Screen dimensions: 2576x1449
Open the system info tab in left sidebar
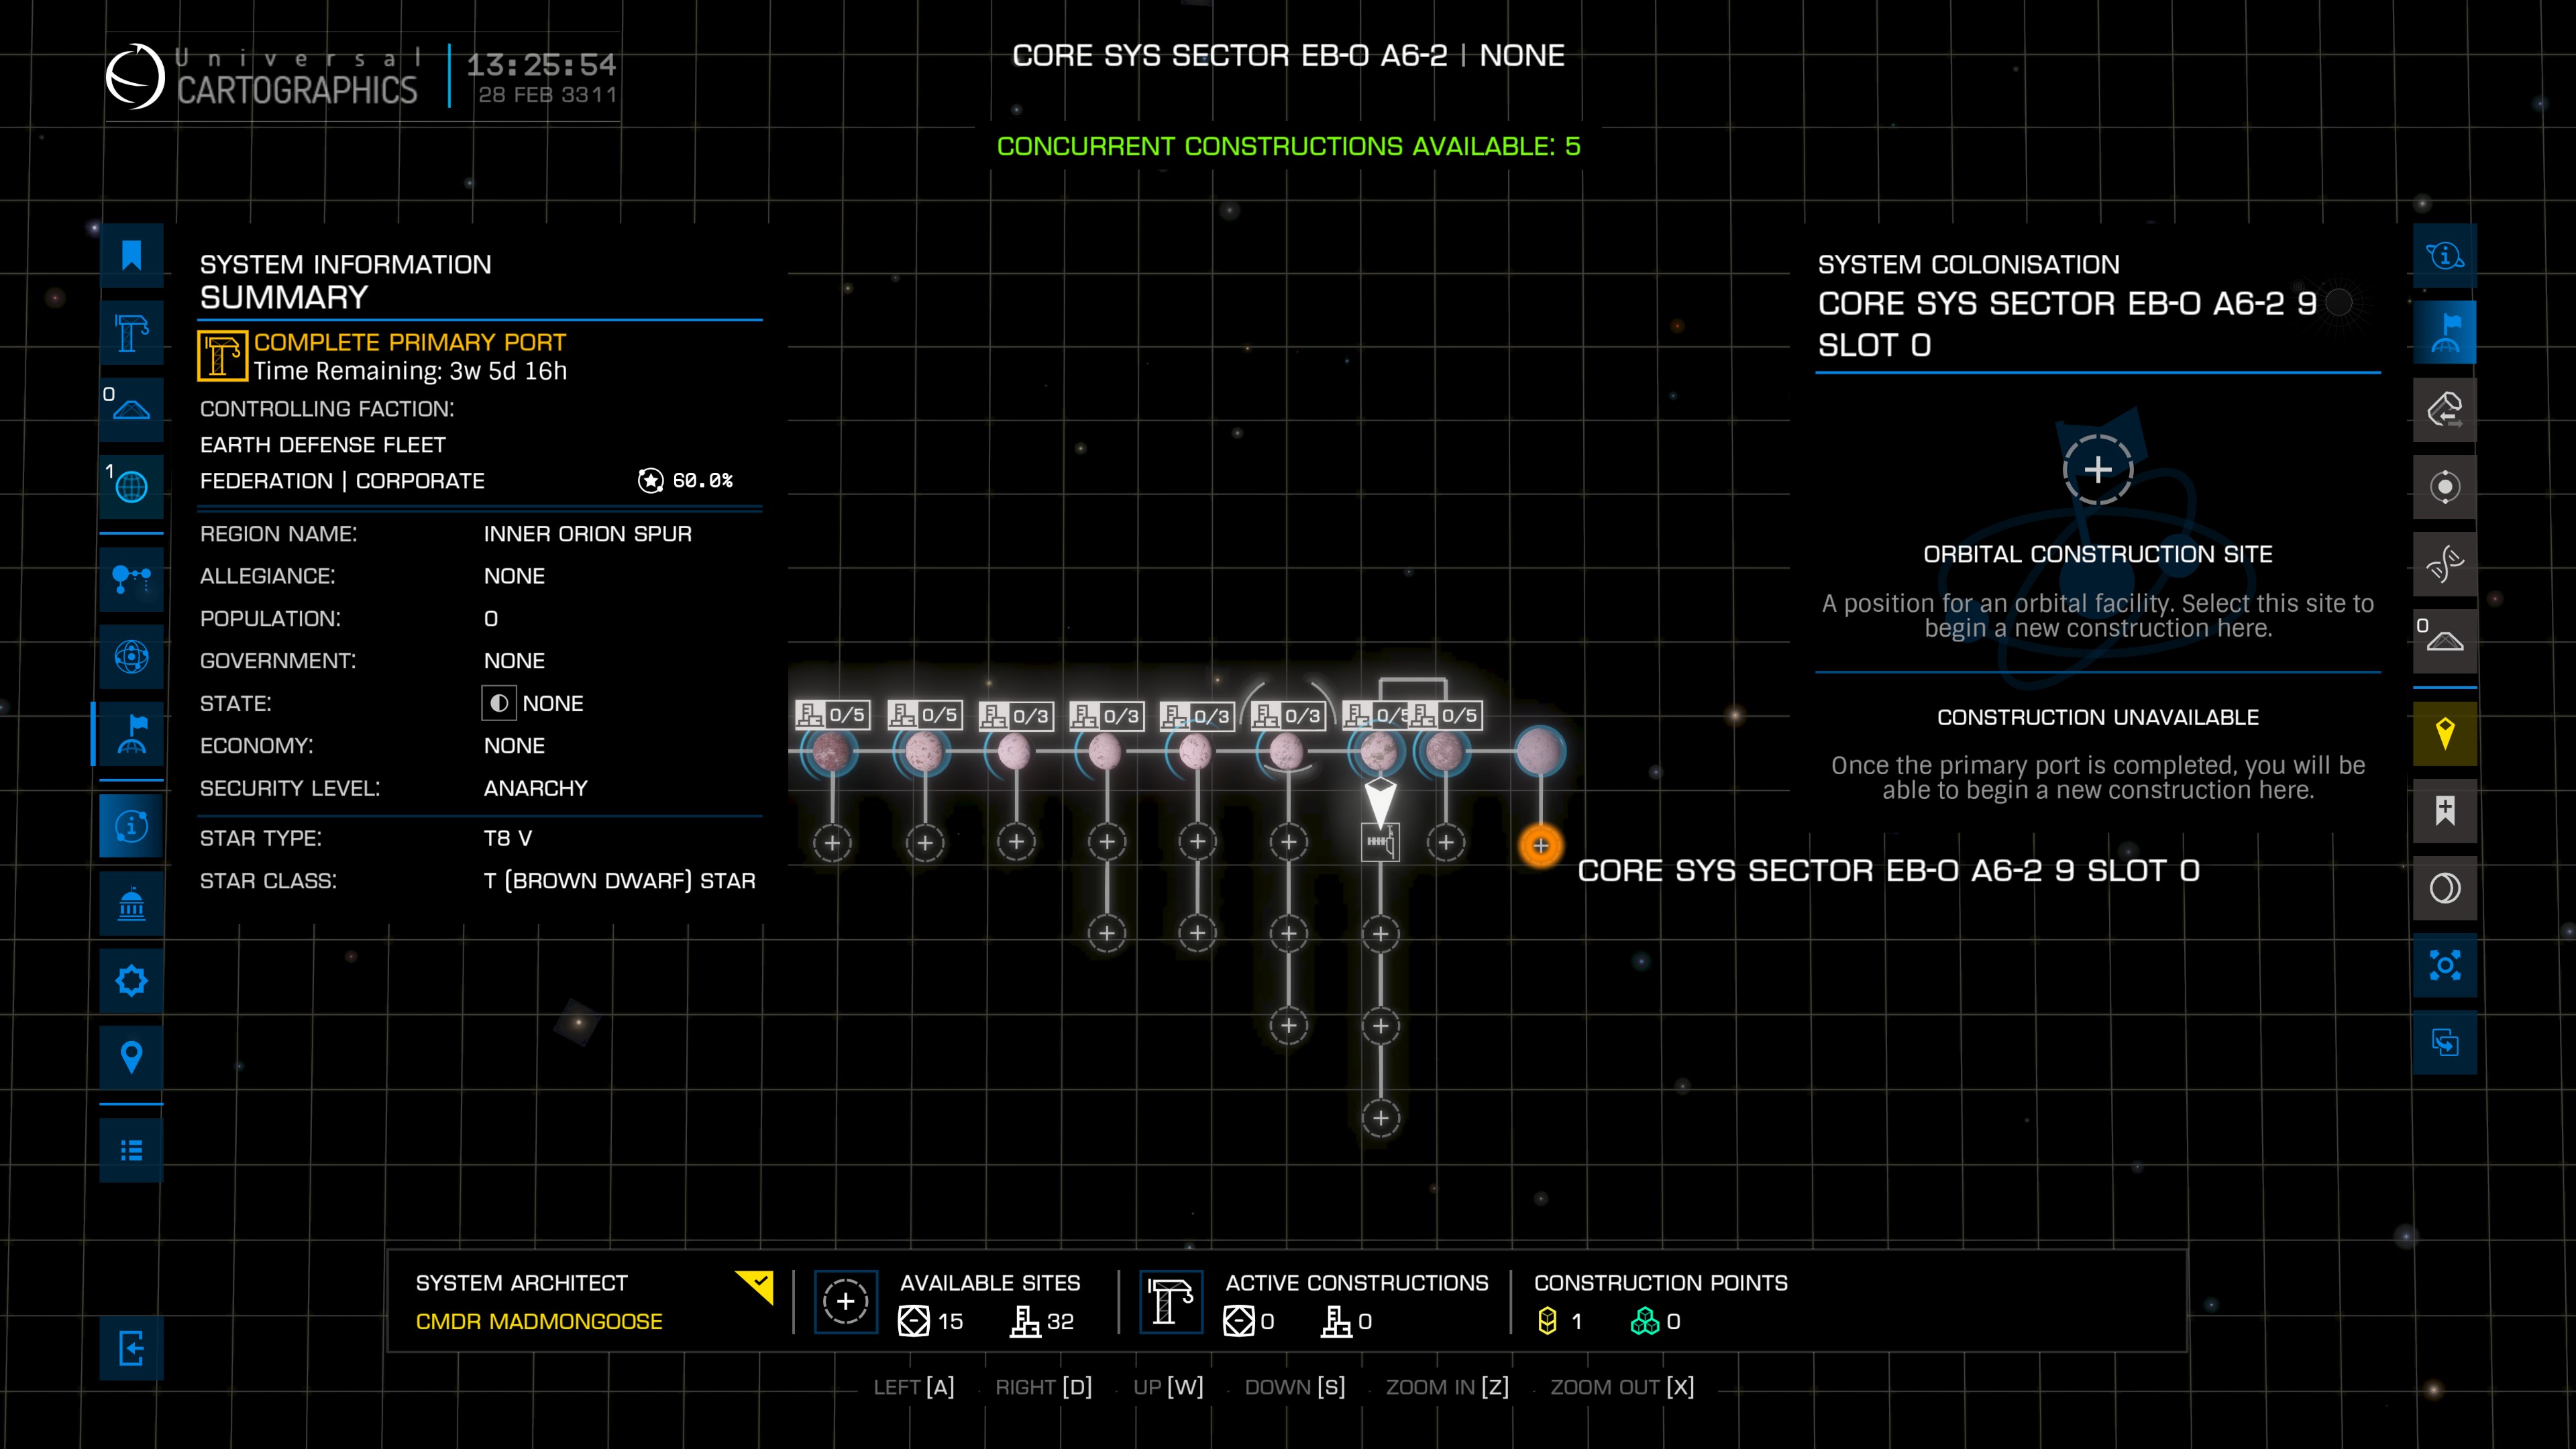click(131, 826)
